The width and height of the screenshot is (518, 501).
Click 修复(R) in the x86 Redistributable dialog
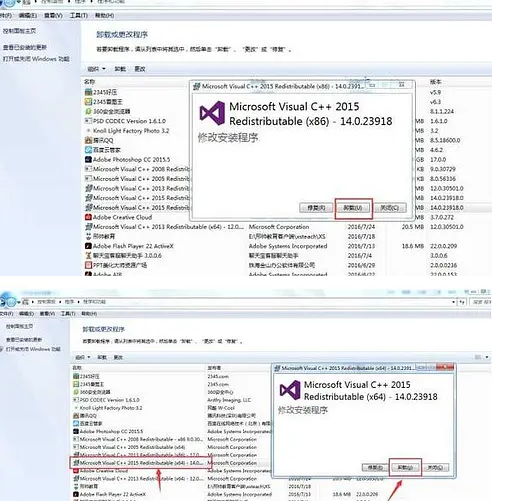(316, 208)
